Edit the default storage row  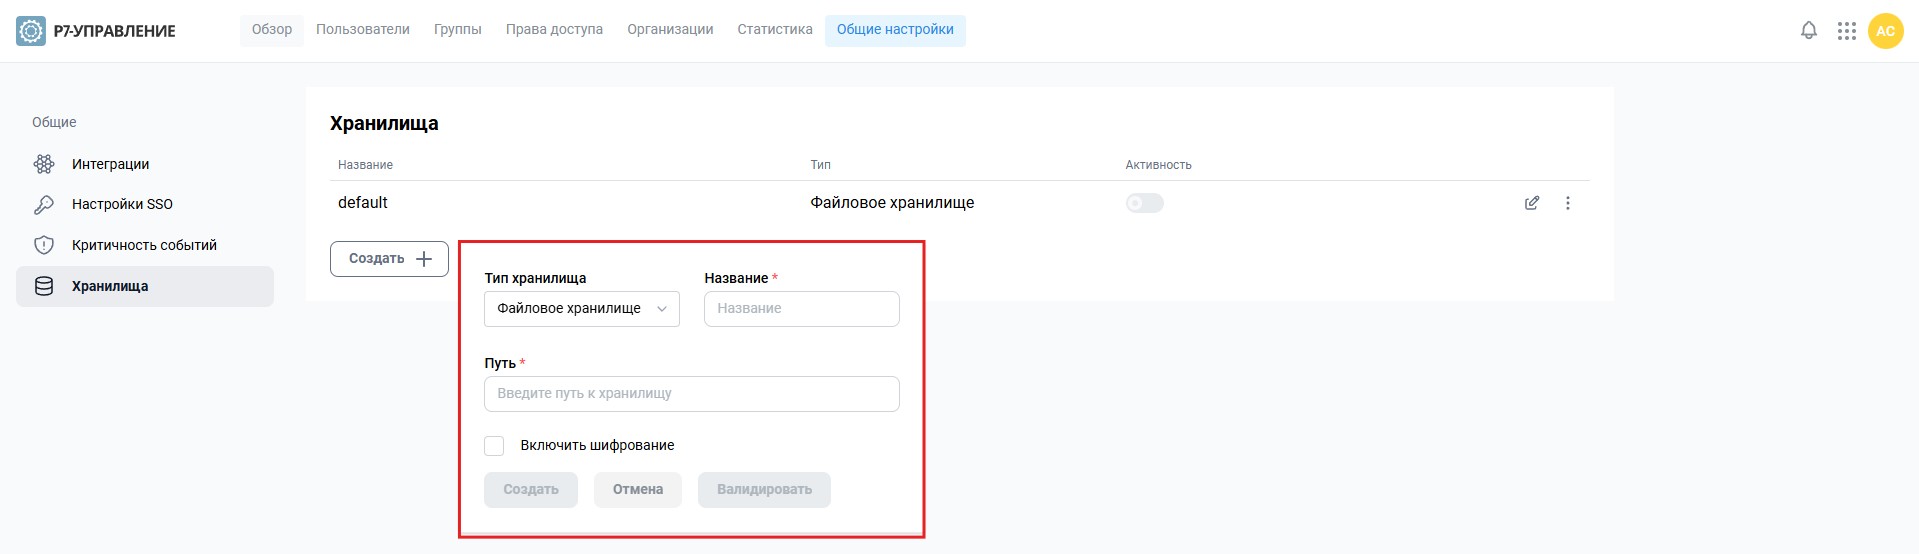coord(1531,203)
